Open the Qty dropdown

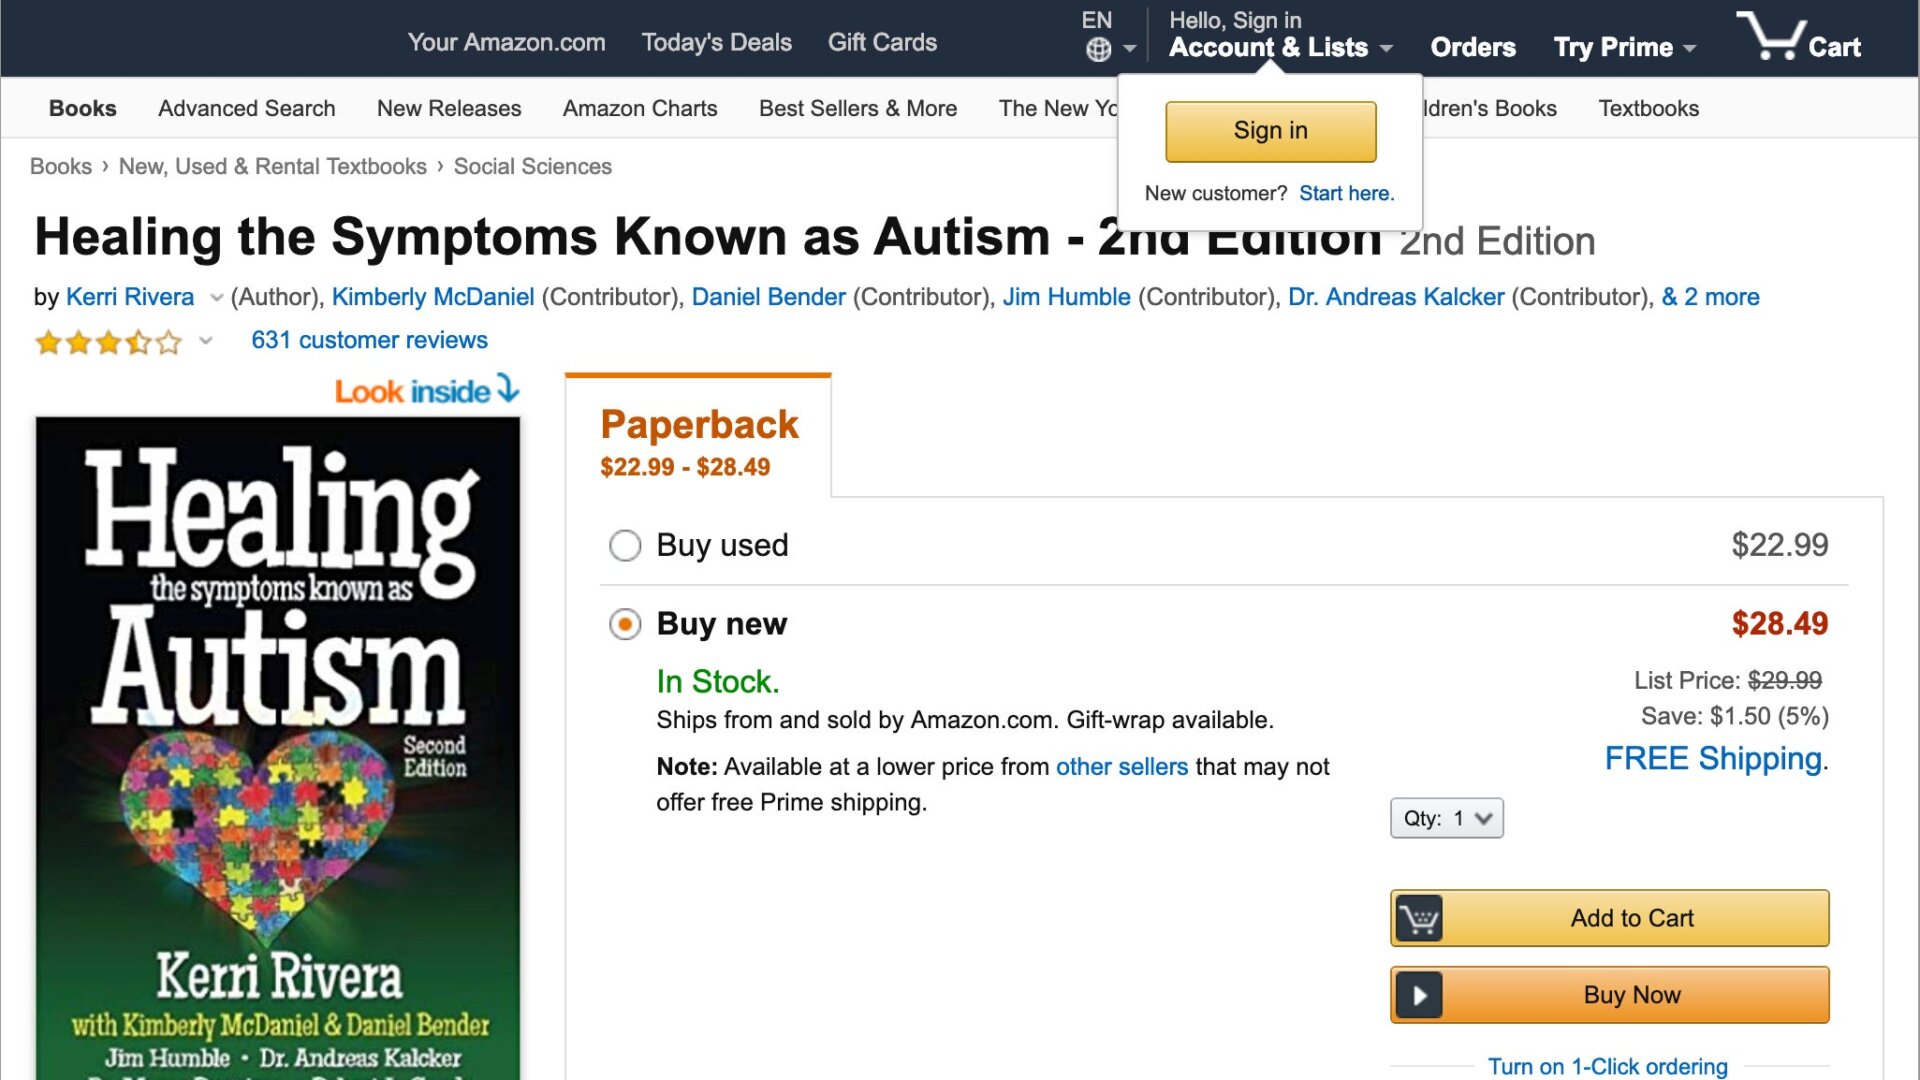(1446, 818)
